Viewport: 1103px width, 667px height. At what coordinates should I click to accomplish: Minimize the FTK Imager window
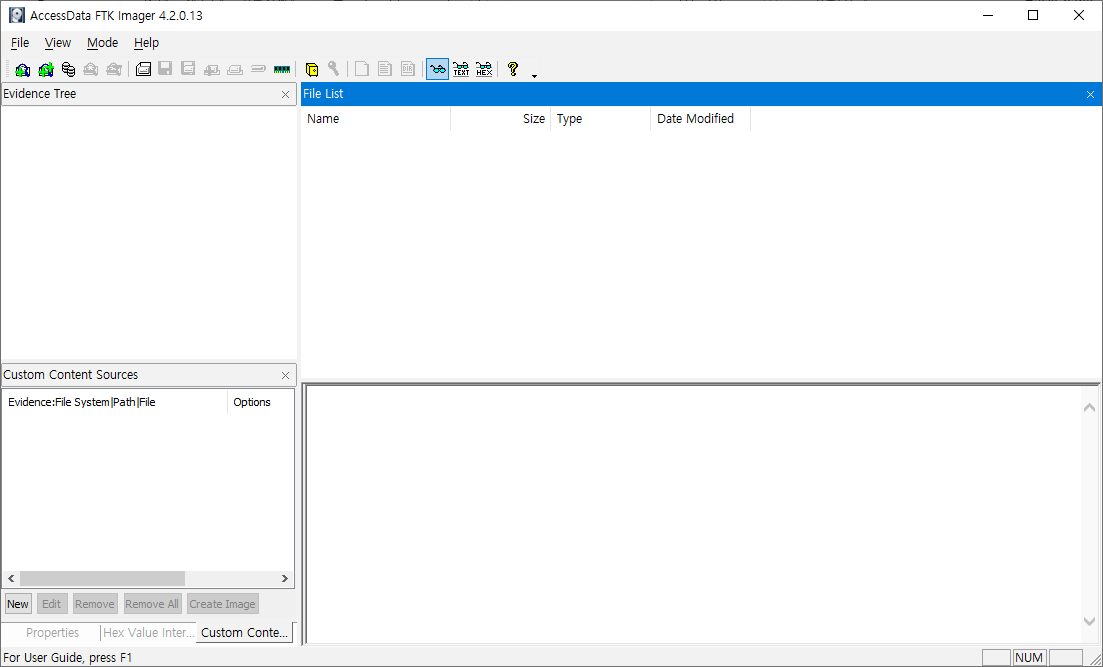point(988,15)
